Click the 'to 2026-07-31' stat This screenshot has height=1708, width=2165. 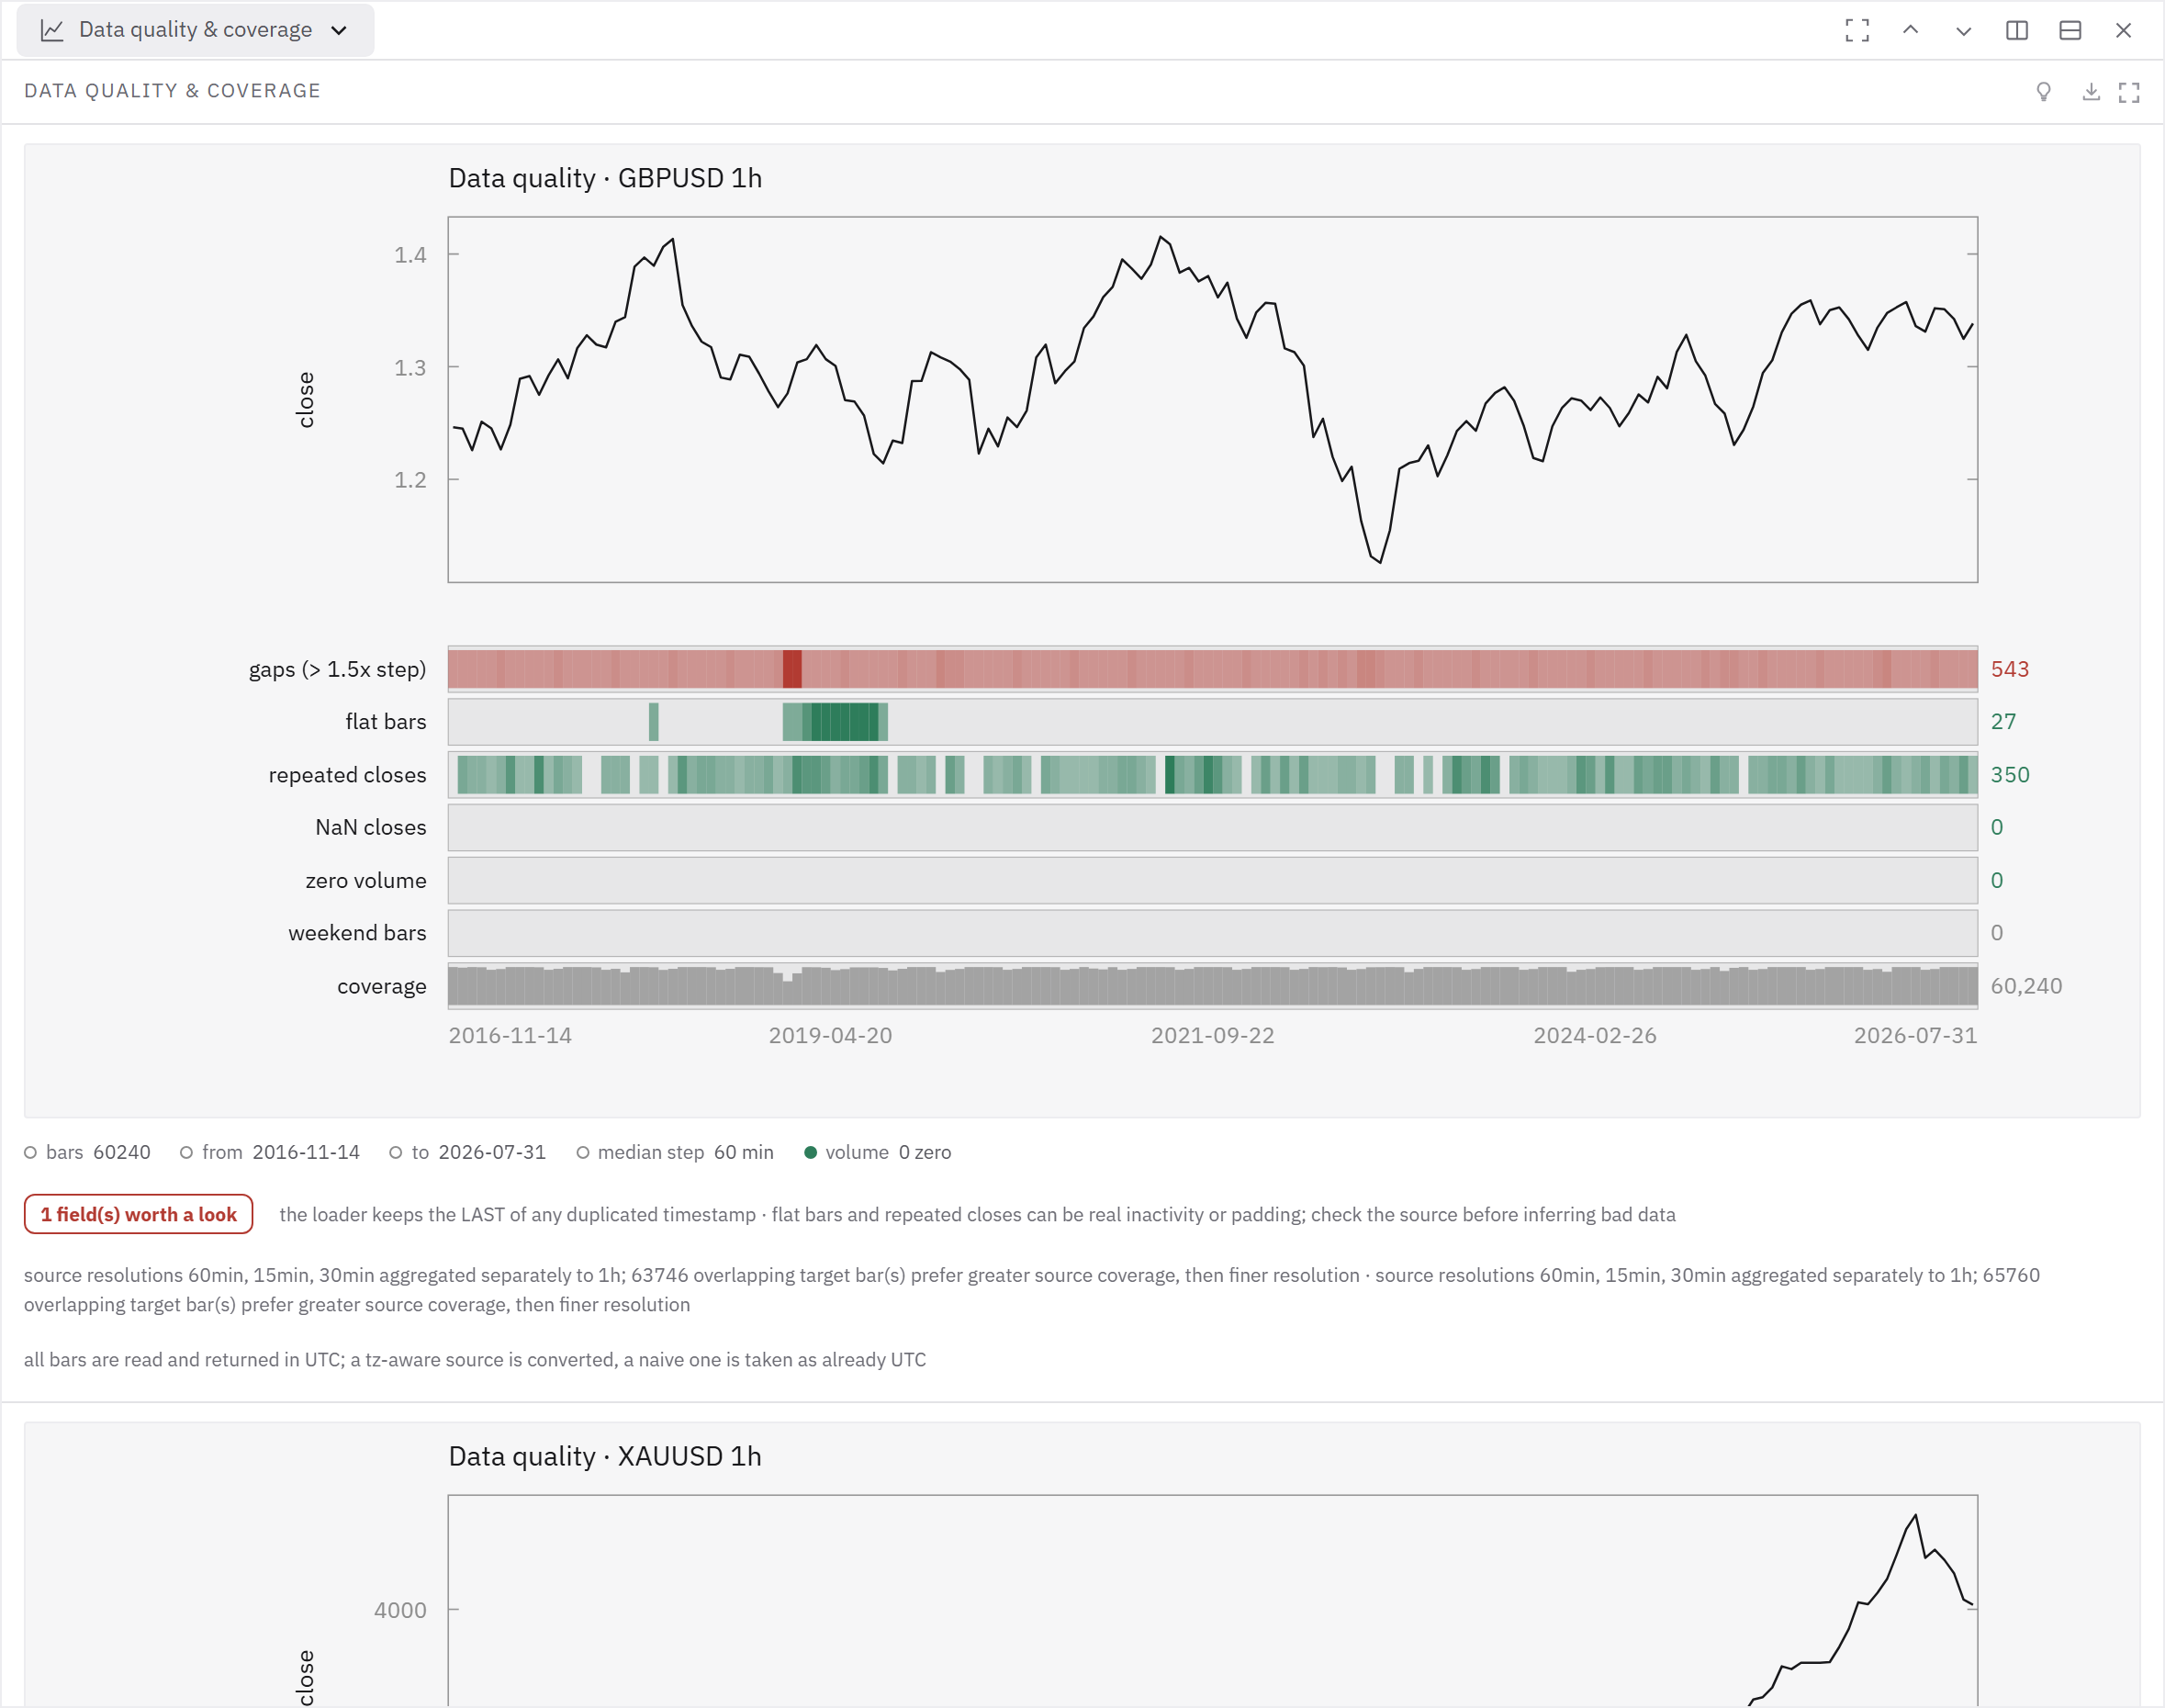coord(468,1152)
